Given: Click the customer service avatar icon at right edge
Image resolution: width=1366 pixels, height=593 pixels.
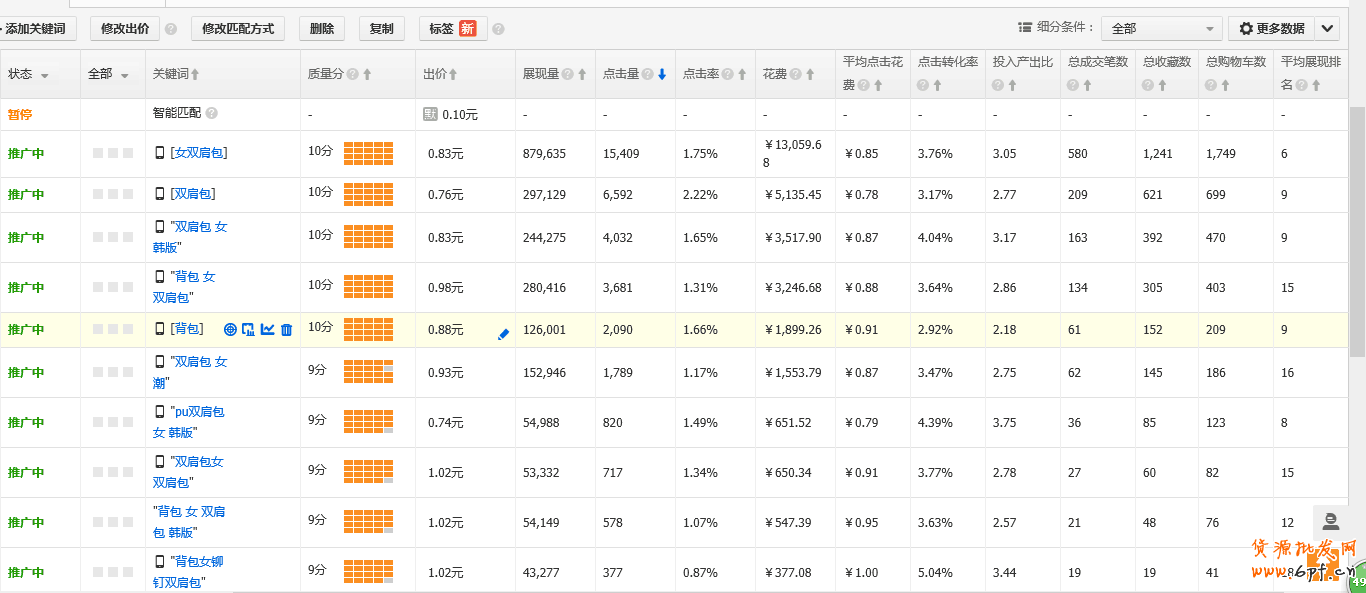Looking at the screenshot, I should click(x=1331, y=521).
